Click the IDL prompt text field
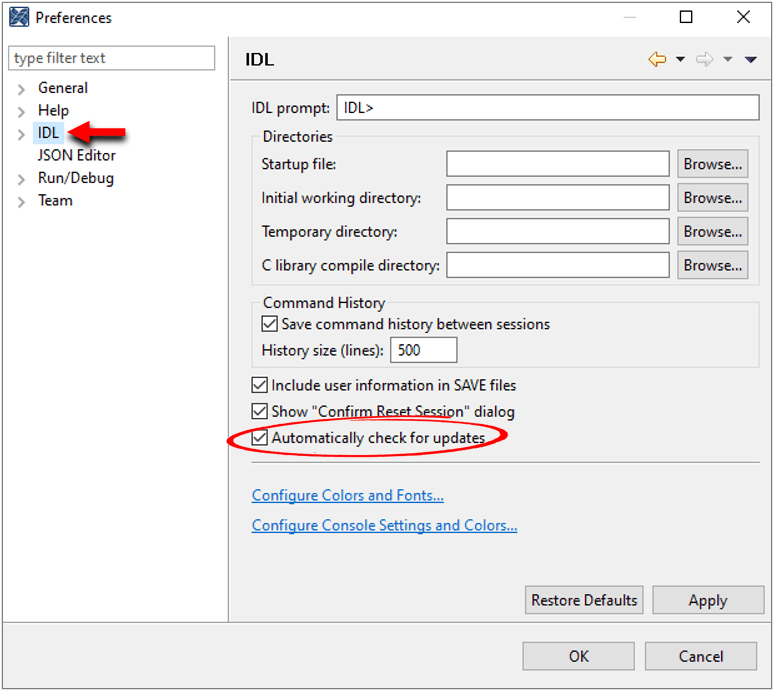Image resolution: width=778 pixels, height=695 pixels. 548,108
